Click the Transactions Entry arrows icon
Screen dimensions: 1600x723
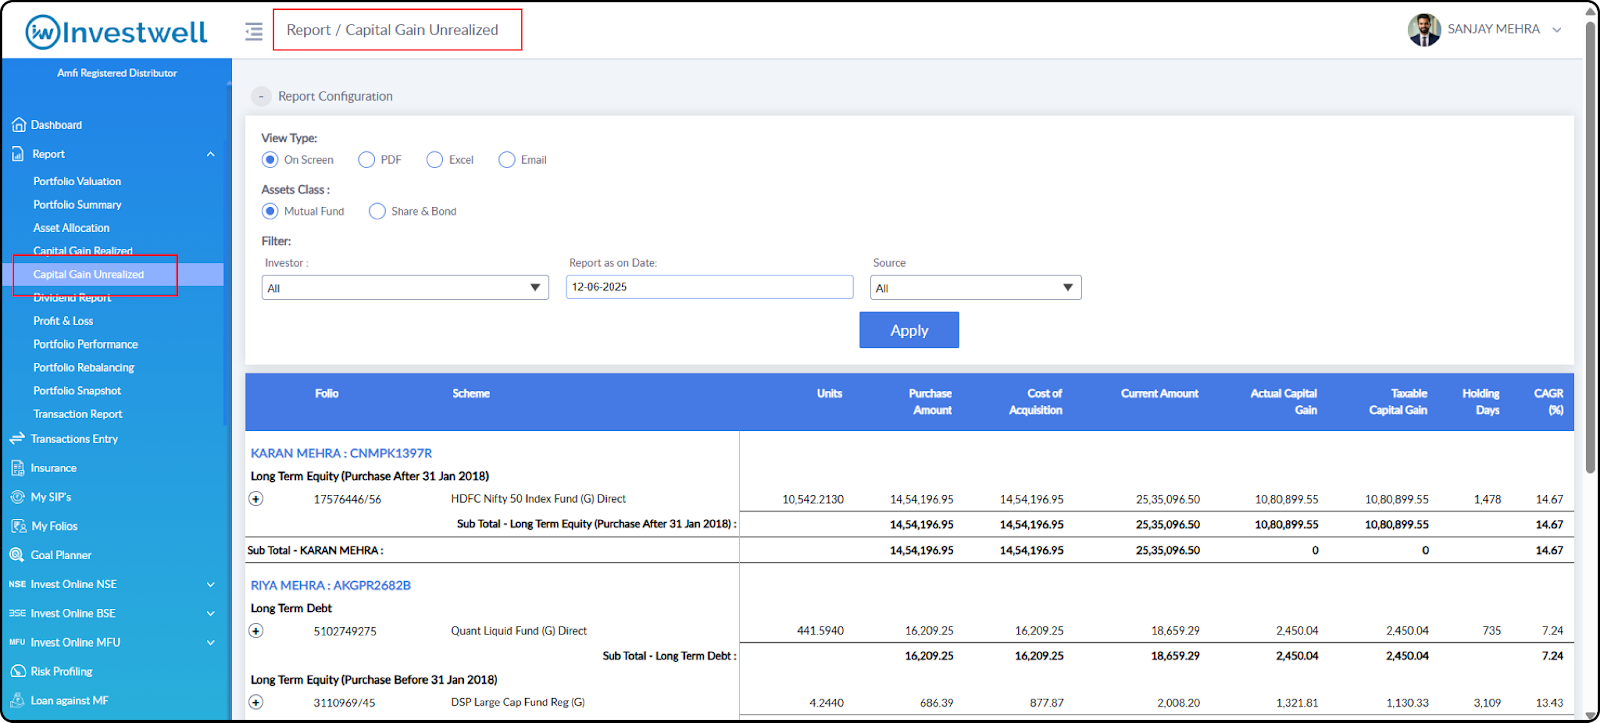17,439
